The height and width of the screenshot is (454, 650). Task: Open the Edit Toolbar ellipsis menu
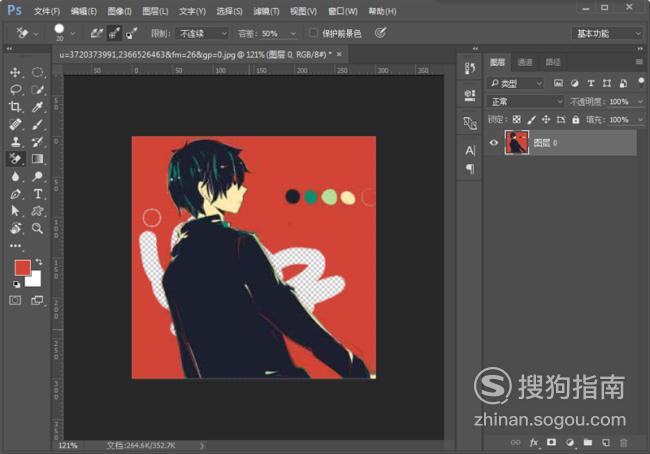tap(15, 245)
